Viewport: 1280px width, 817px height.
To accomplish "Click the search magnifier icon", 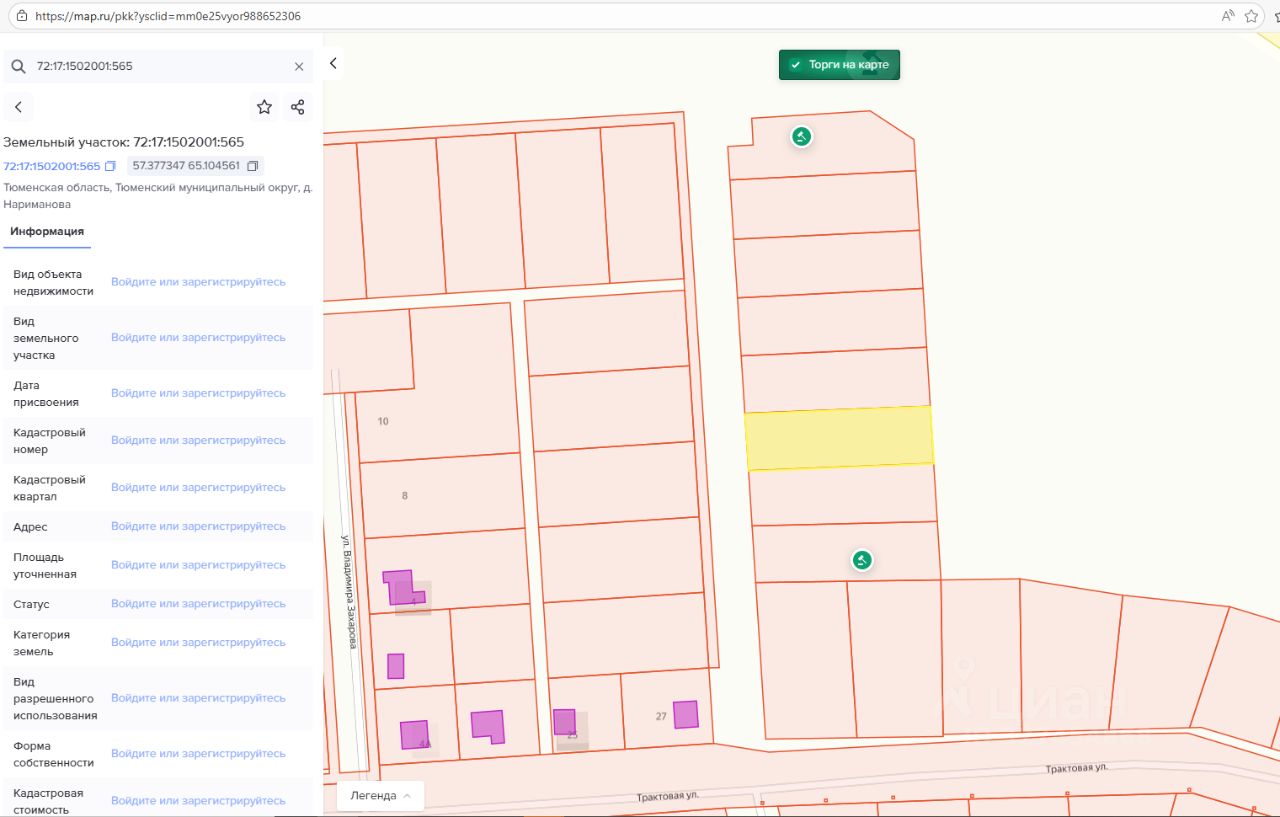I will tap(18, 66).
